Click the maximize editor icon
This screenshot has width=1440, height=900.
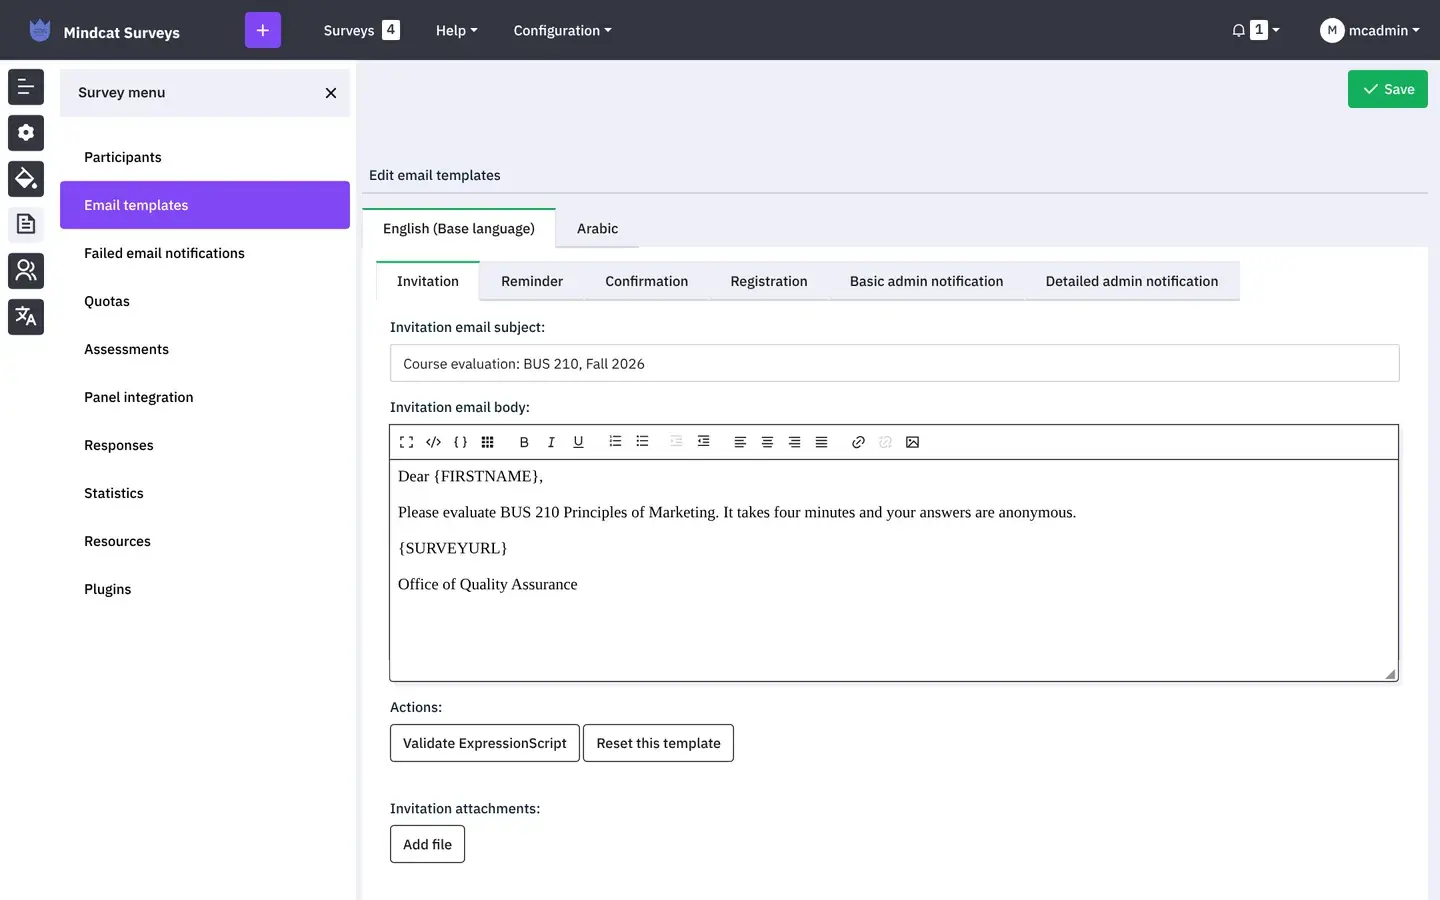coord(406,442)
